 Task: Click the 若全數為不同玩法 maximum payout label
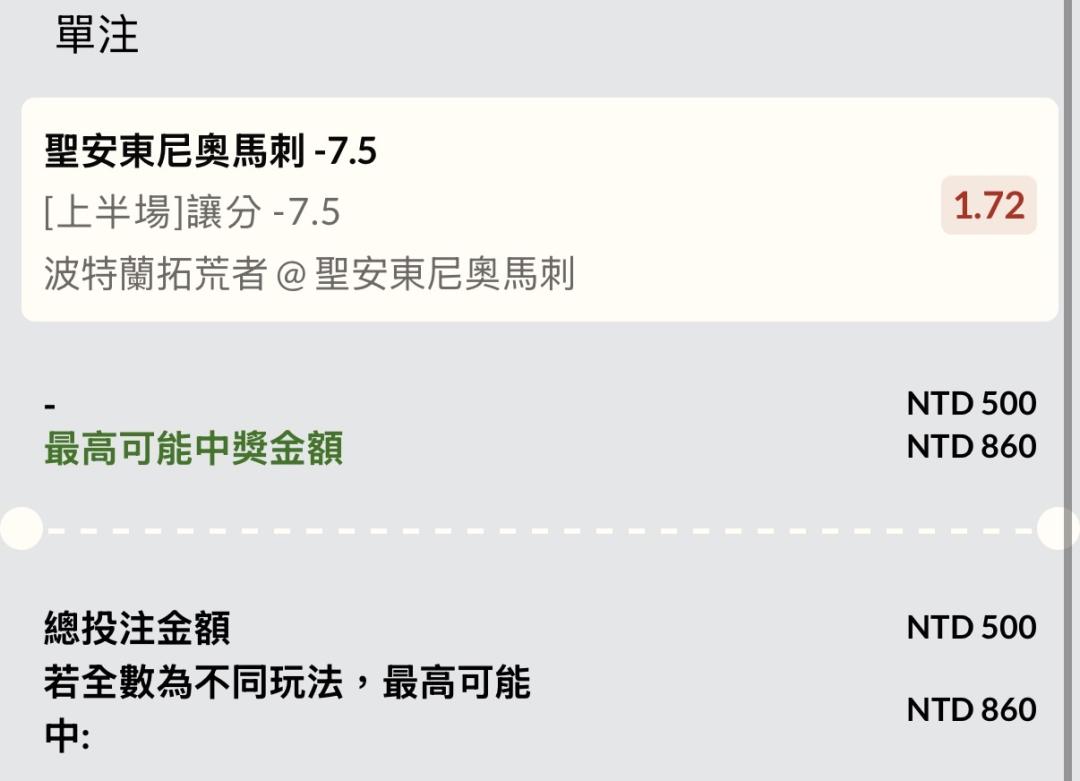pos(286,685)
